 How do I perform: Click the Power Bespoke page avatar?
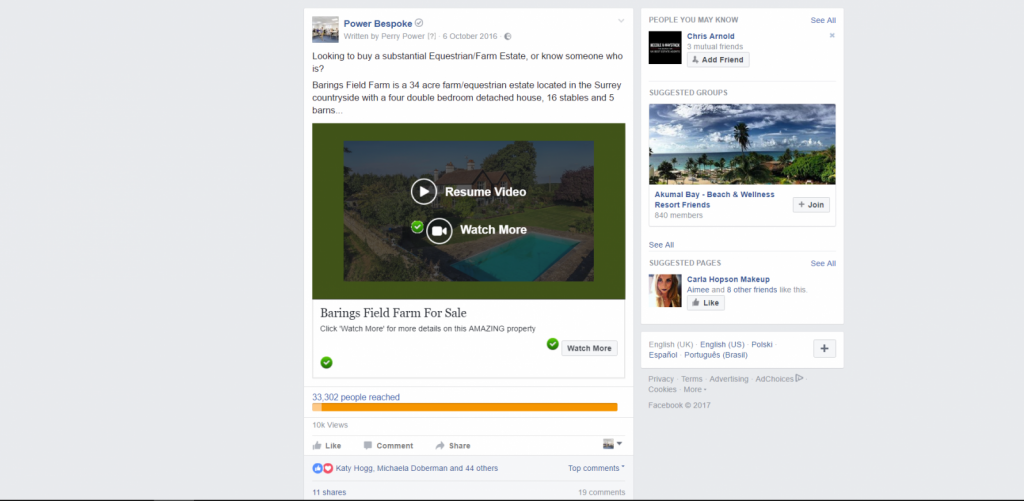325,29
